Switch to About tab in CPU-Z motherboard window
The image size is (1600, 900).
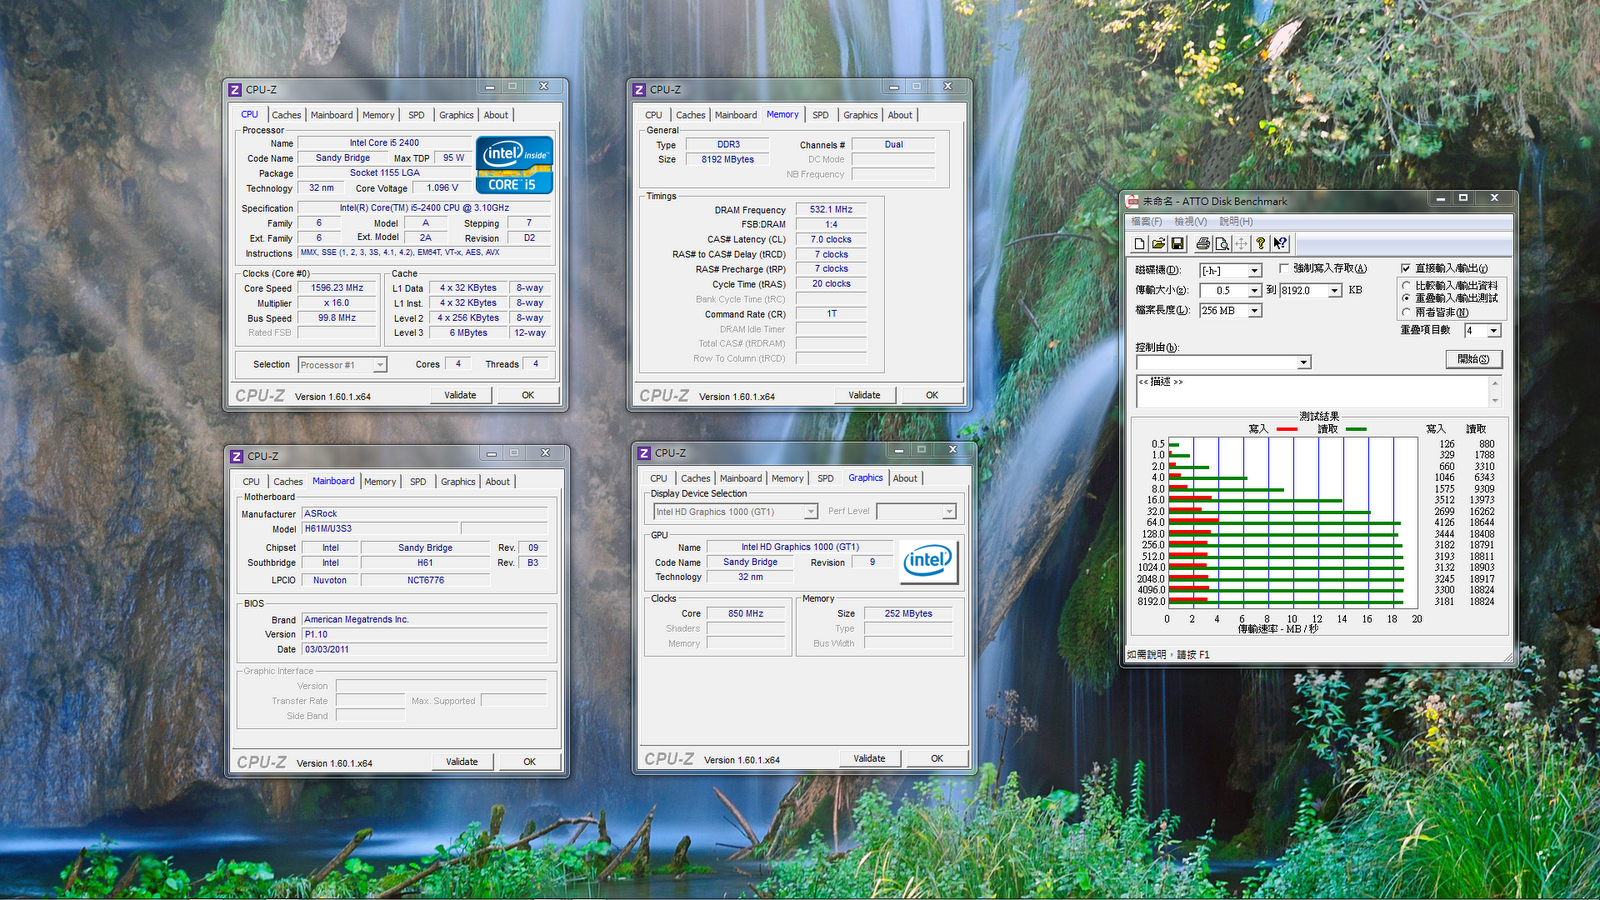point(498,482)
